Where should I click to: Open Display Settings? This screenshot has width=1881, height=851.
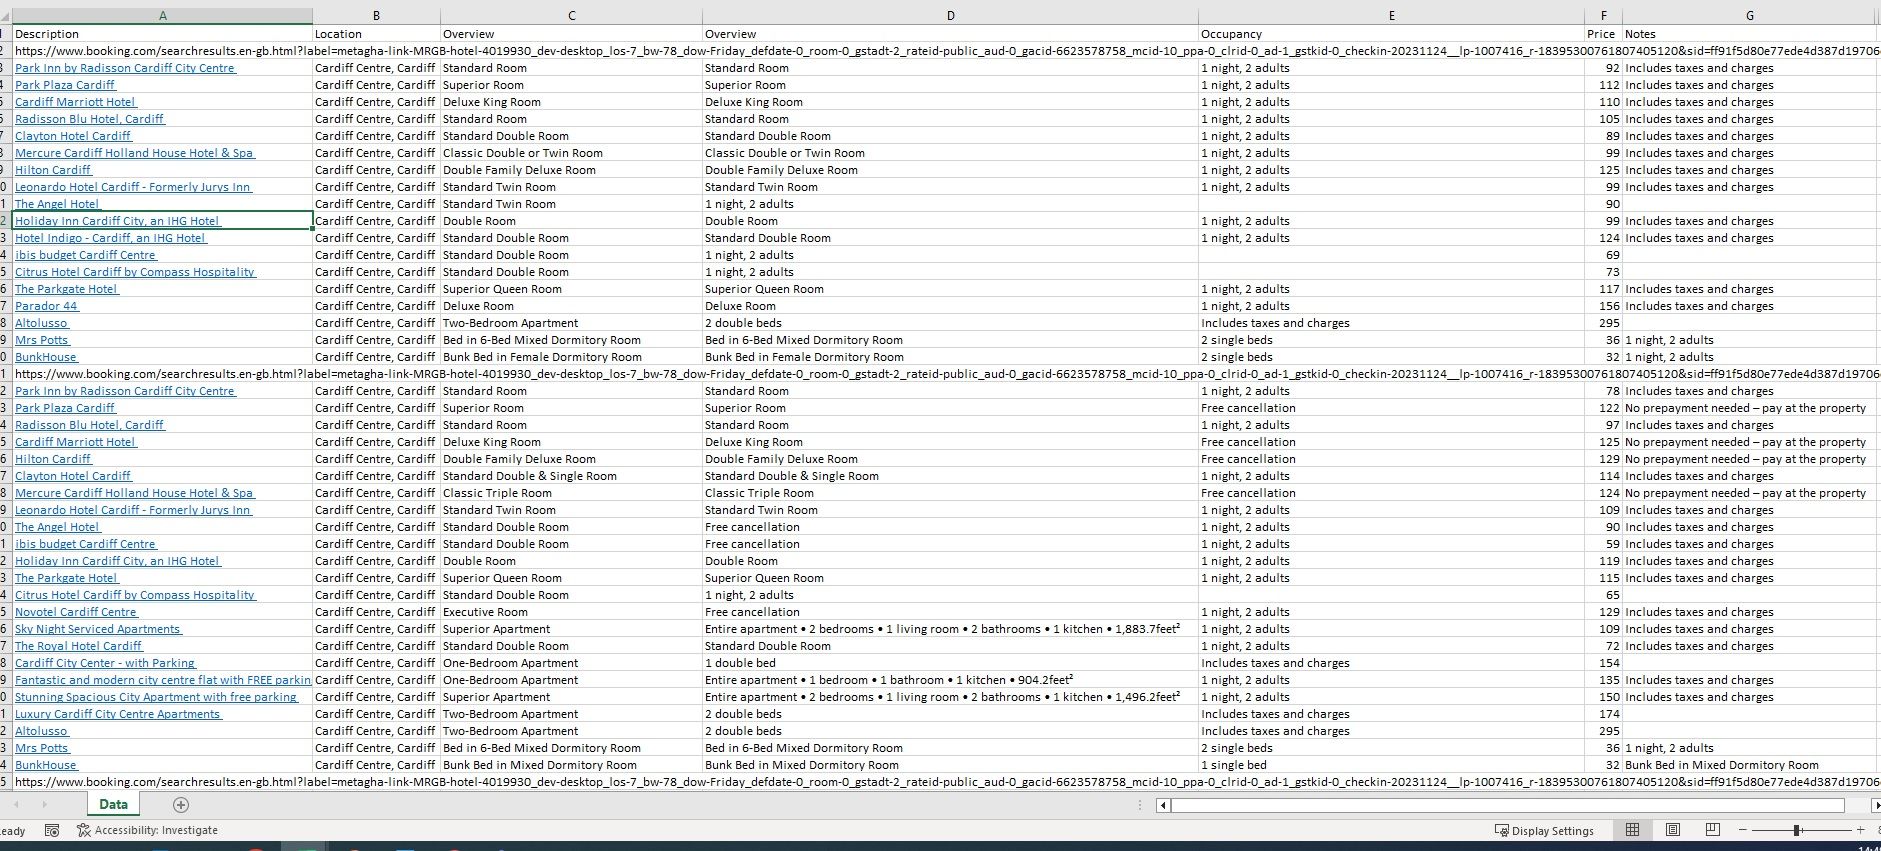1544,830
